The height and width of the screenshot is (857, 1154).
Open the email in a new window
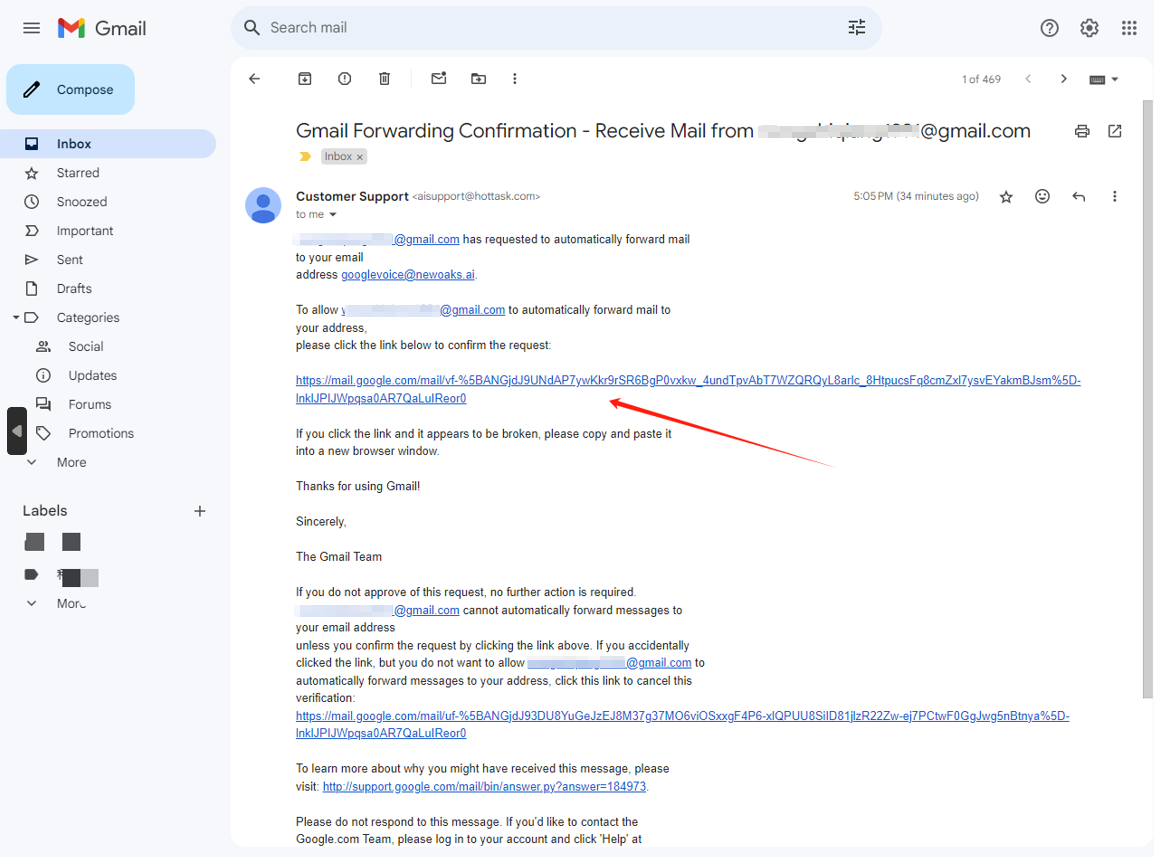(x=1115, y=131)
